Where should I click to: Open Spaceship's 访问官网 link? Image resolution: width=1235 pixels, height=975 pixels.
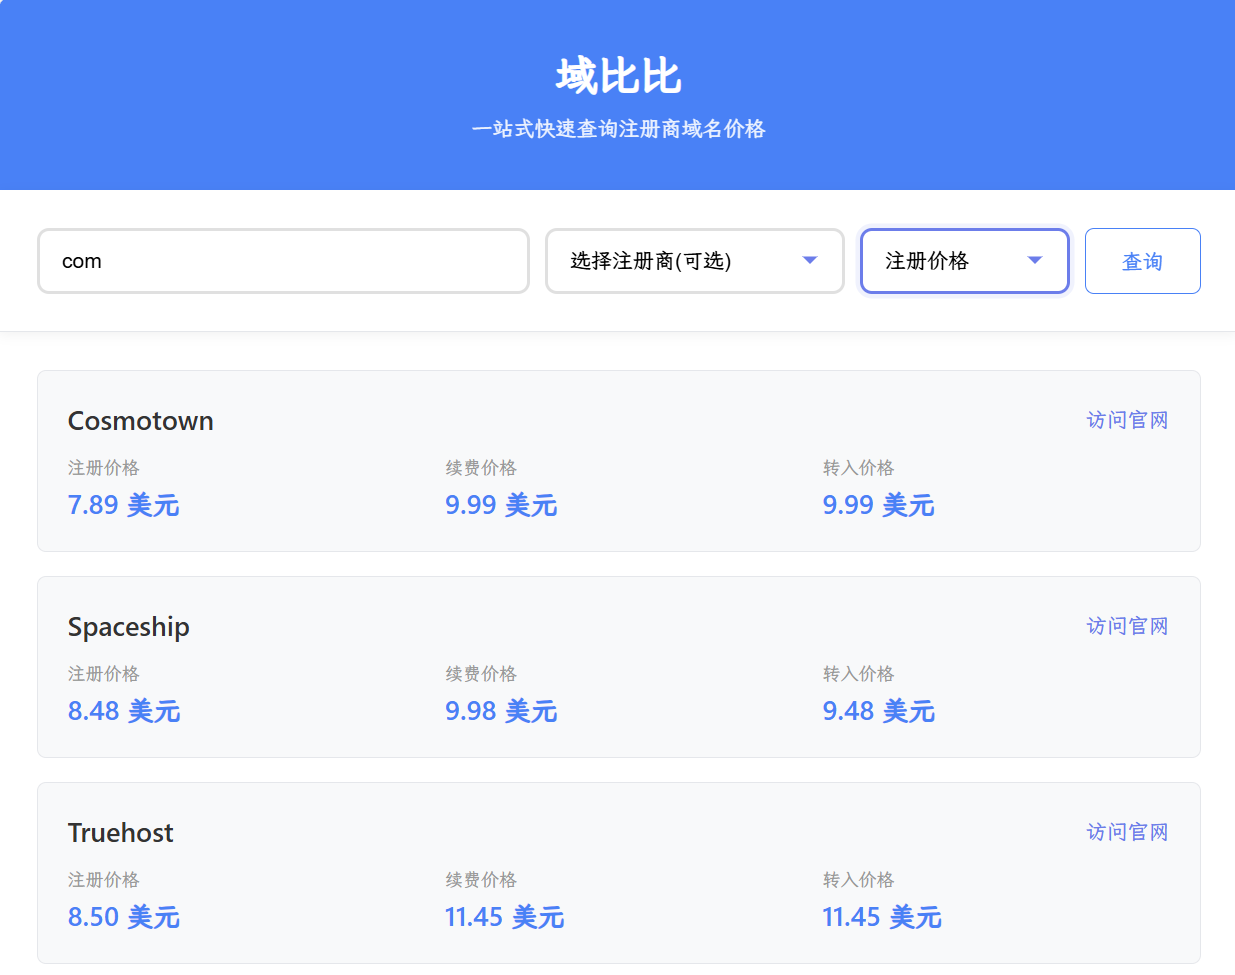1127,626
